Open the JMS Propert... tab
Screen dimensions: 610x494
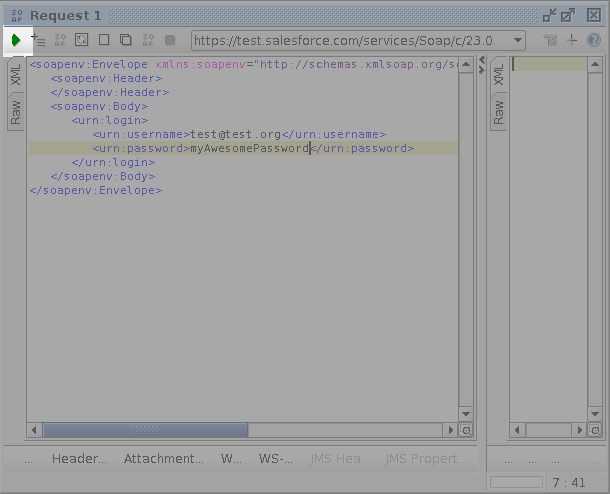pyautogui.click(x=426, y=459)
